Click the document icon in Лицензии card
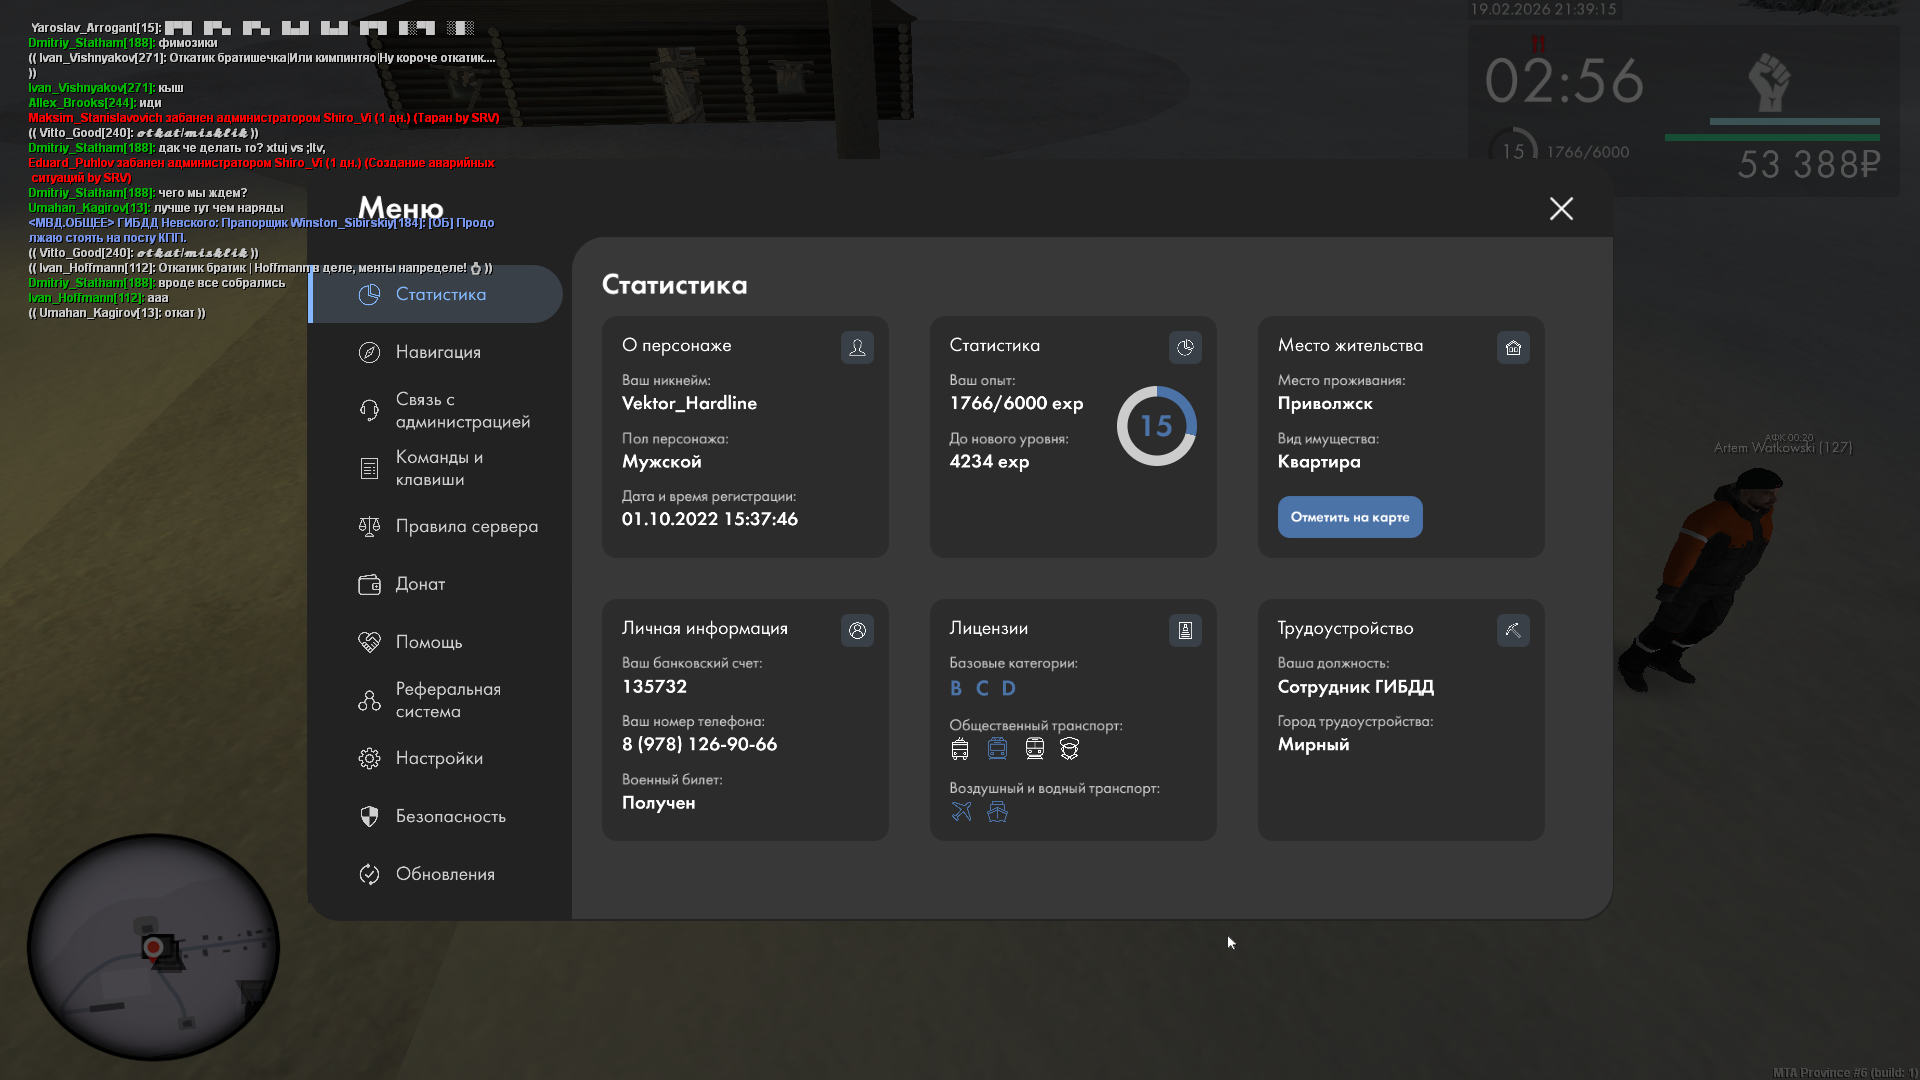 (x=1185, y=630)
